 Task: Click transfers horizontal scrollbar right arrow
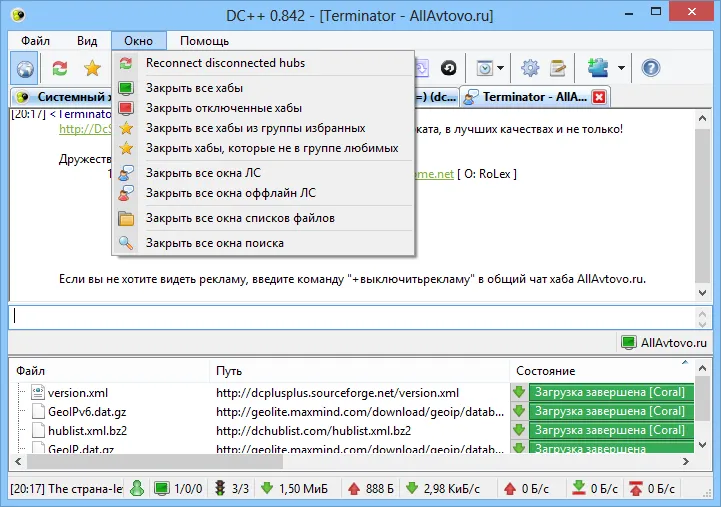click(x=686, y=461)
